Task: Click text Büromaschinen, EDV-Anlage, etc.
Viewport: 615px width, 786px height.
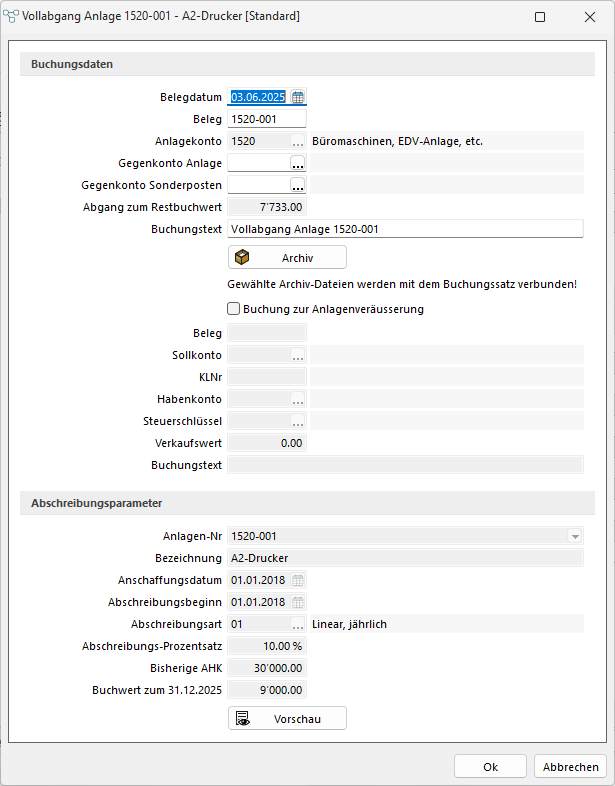Action: coord(397,141)
